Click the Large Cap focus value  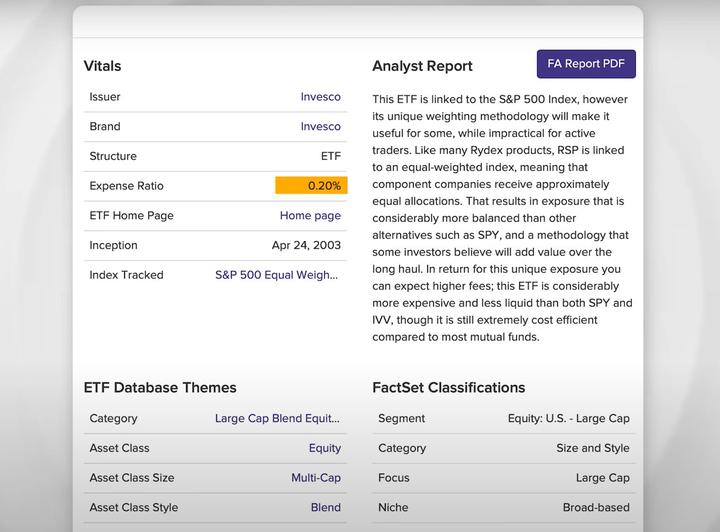pos(602,478)
